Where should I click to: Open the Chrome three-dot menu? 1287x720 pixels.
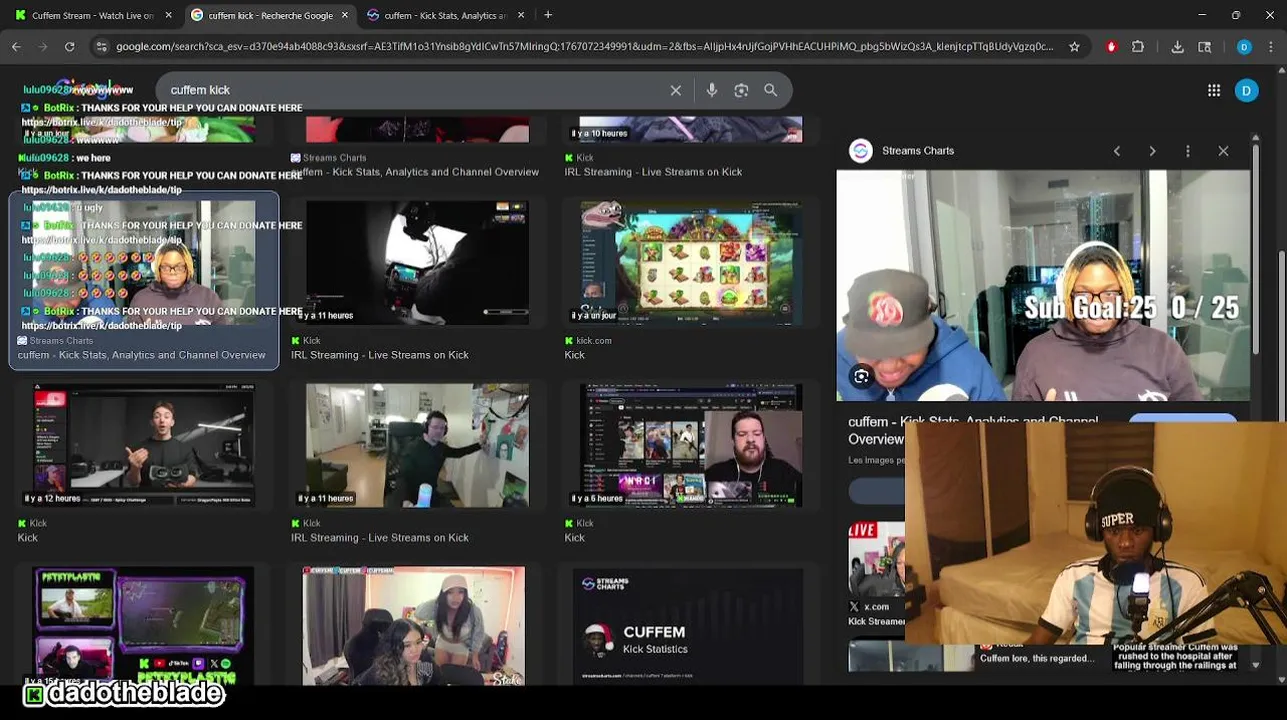1271,46
